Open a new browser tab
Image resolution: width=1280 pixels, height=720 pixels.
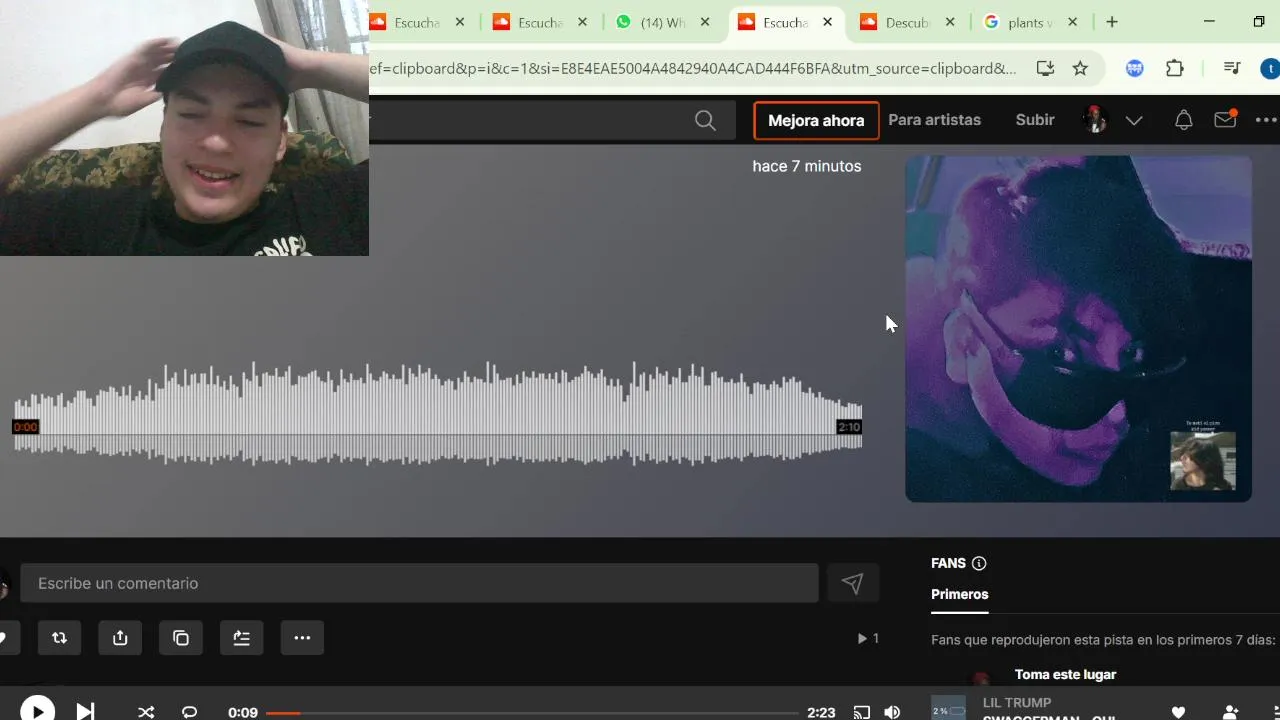click(1112, 22)
